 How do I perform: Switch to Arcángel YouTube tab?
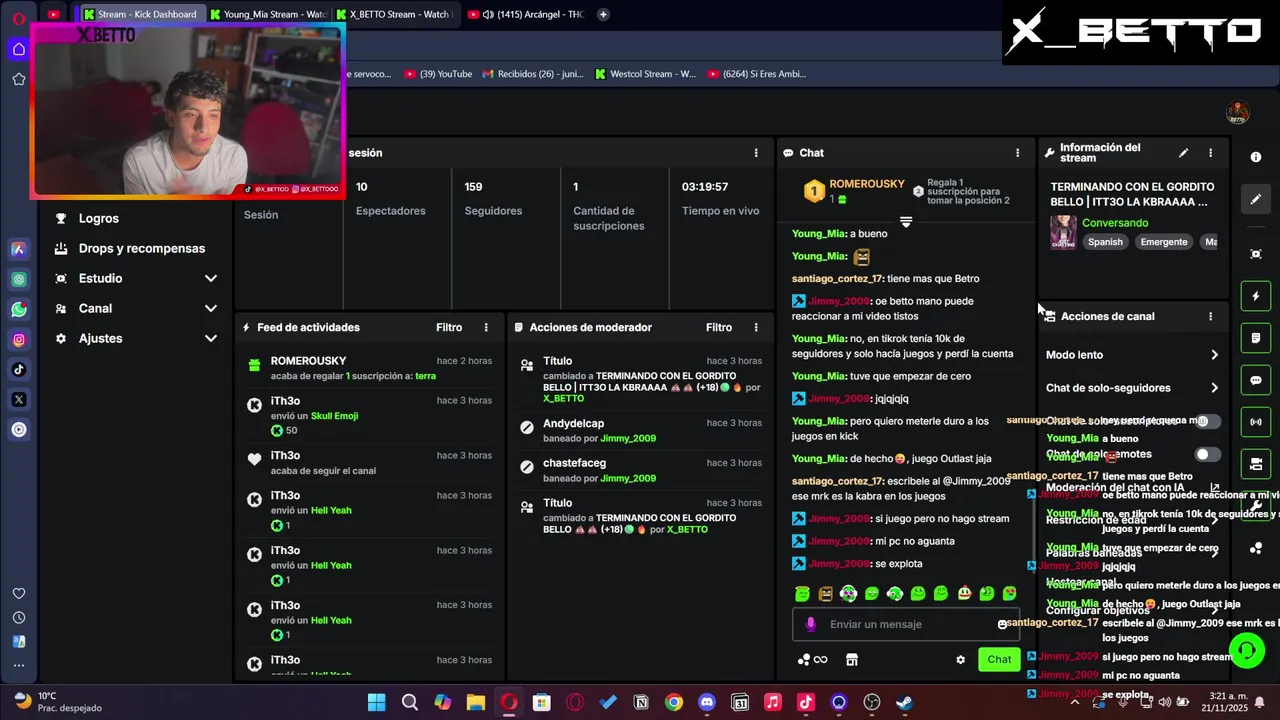coord(527,14)
